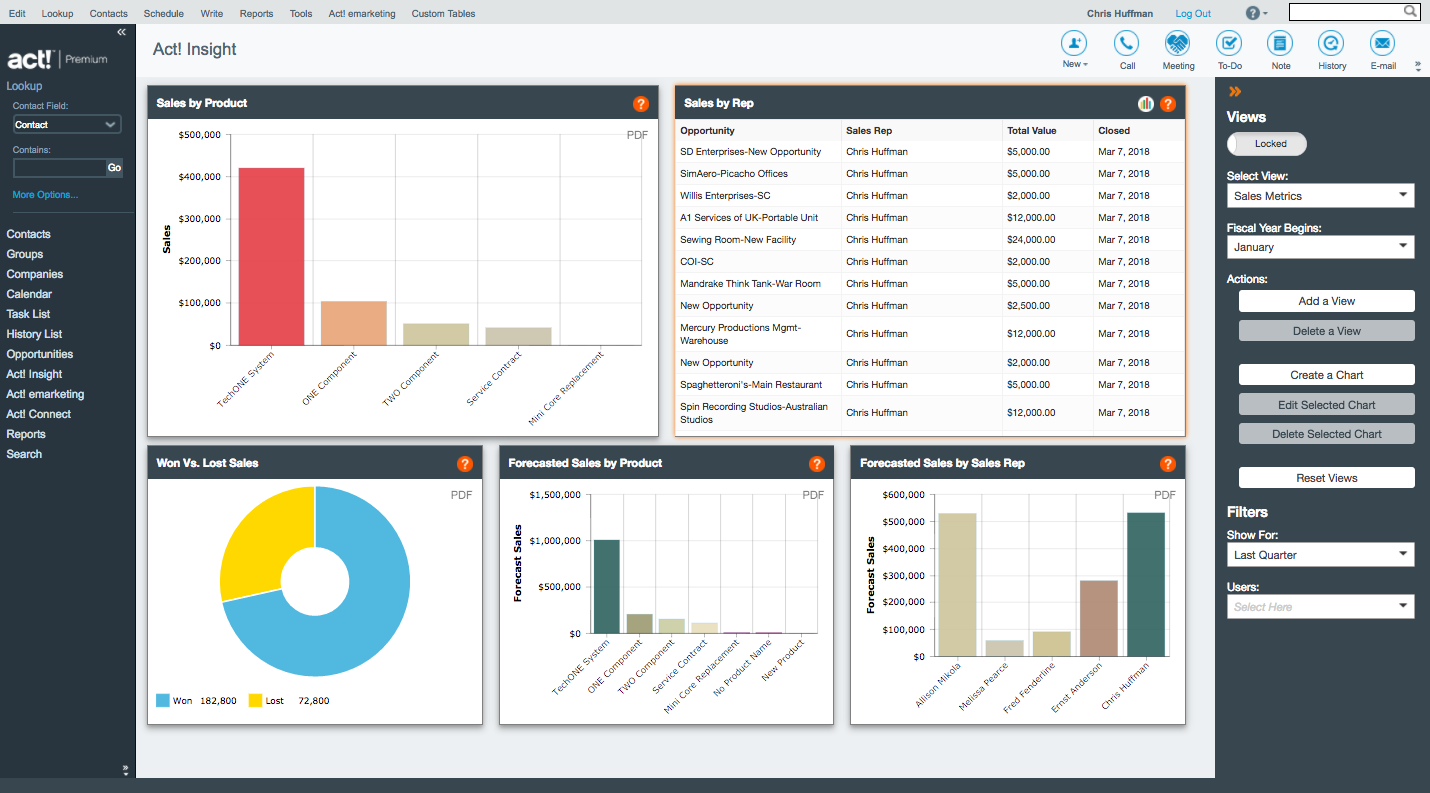The width and height of the screenshot is (1430, 793).
Task: Click the Won legend color swatch
Action: click(x=163, y=701)
